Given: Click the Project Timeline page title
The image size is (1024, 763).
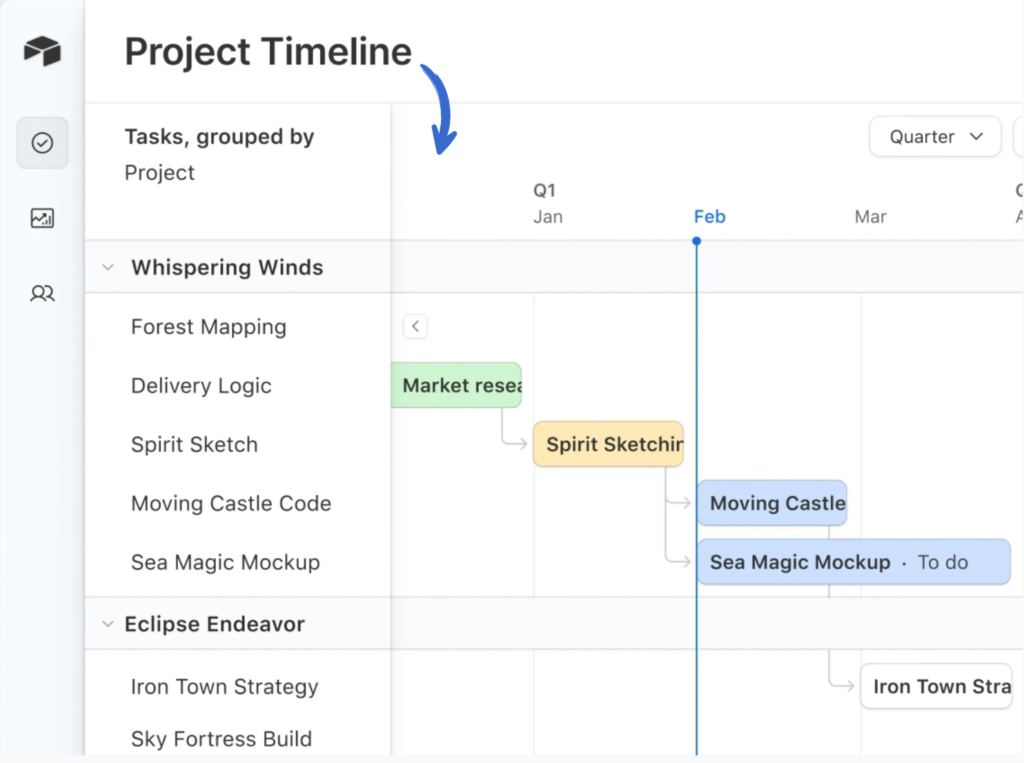Looking at the screenshot, I should tap(268, 52).
